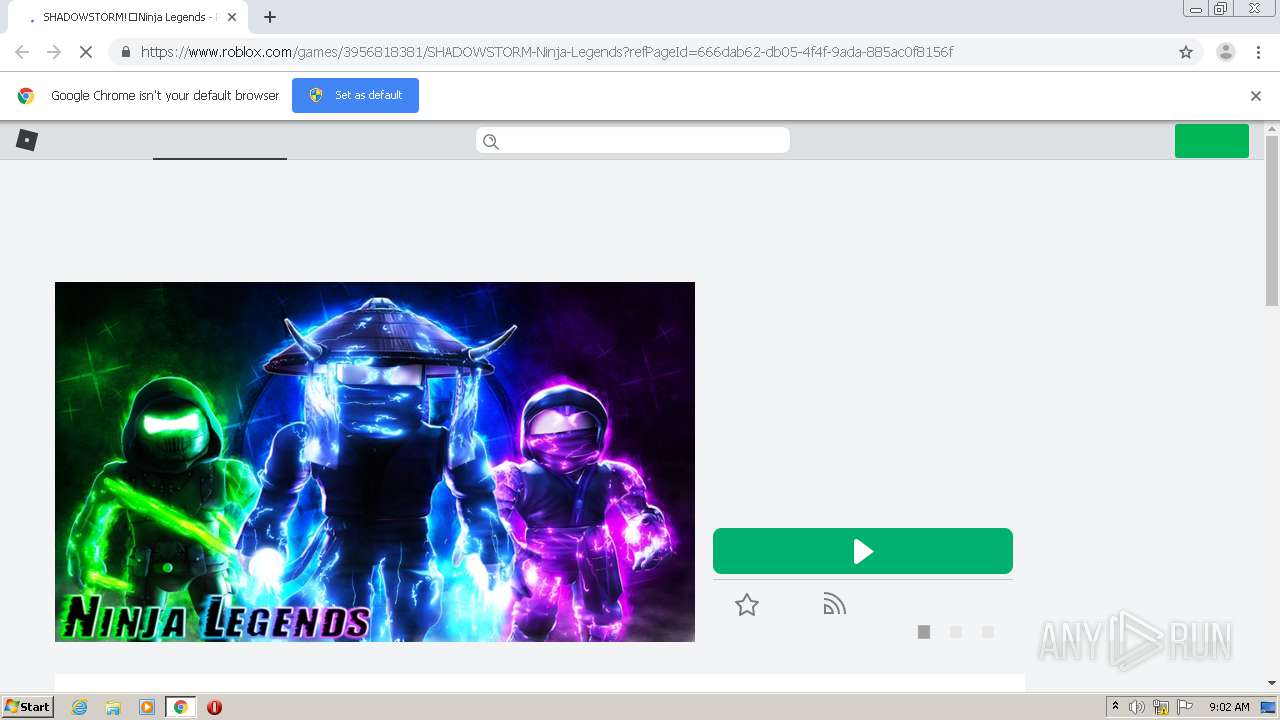Click the green header button
The image size is (1280, 720).
[x=1211, y=141]
